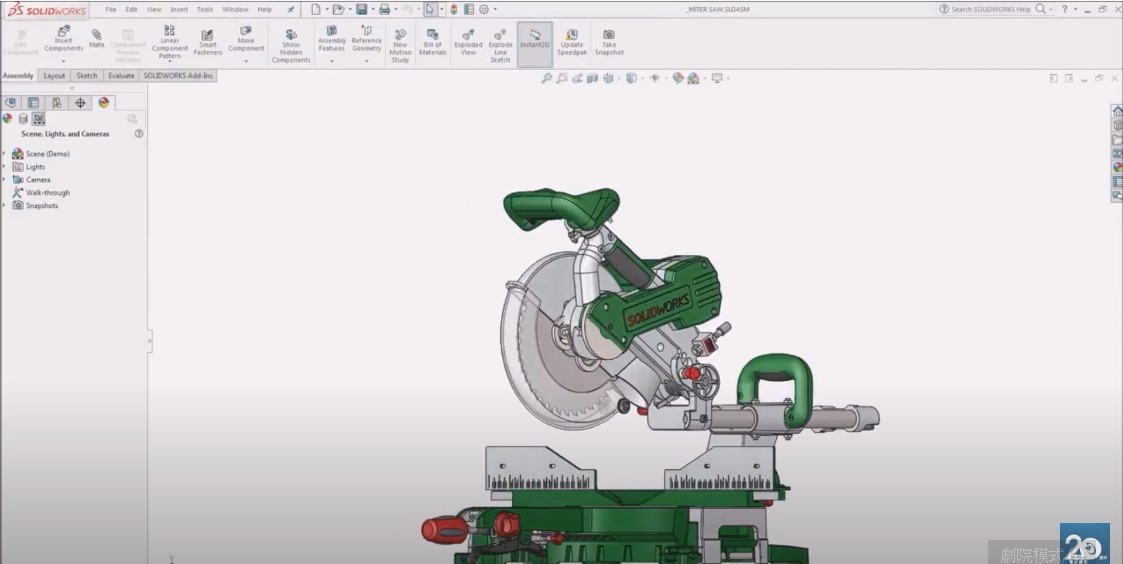Open Assembly Features
Screen dimensions: 1123x564
[332, 39]
